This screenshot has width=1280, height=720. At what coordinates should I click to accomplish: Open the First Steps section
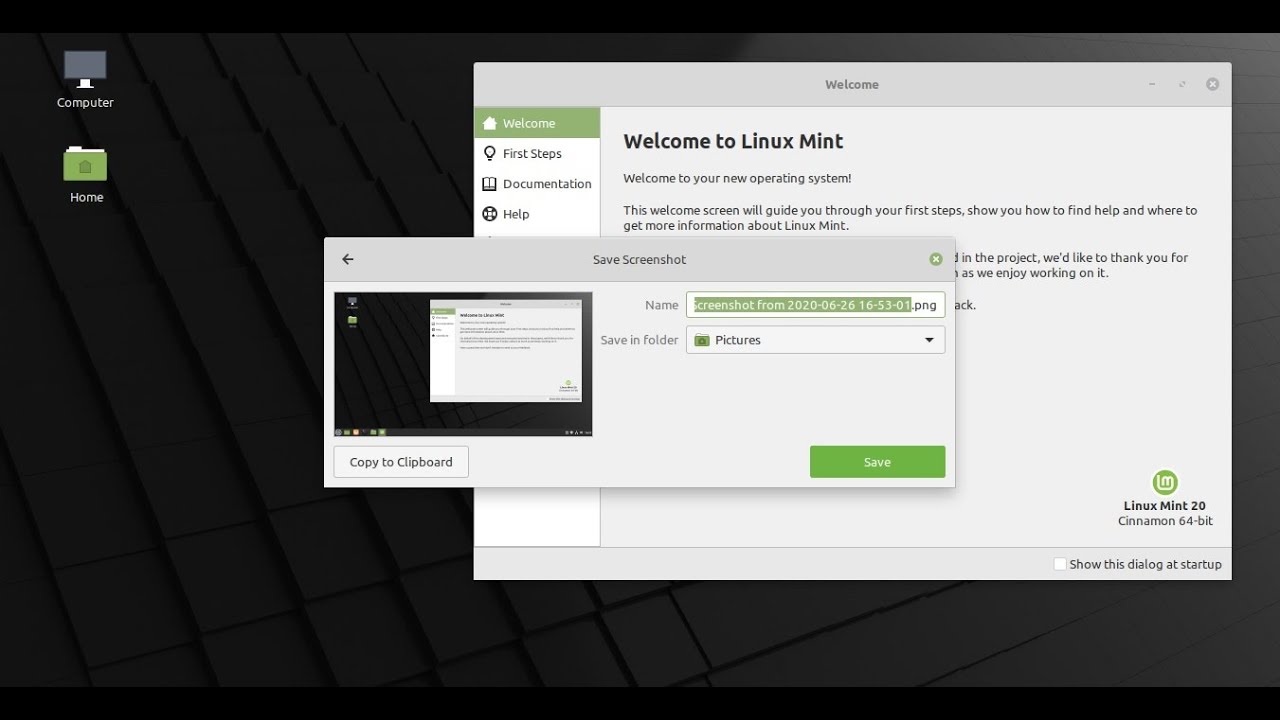[x=537, y=153]
